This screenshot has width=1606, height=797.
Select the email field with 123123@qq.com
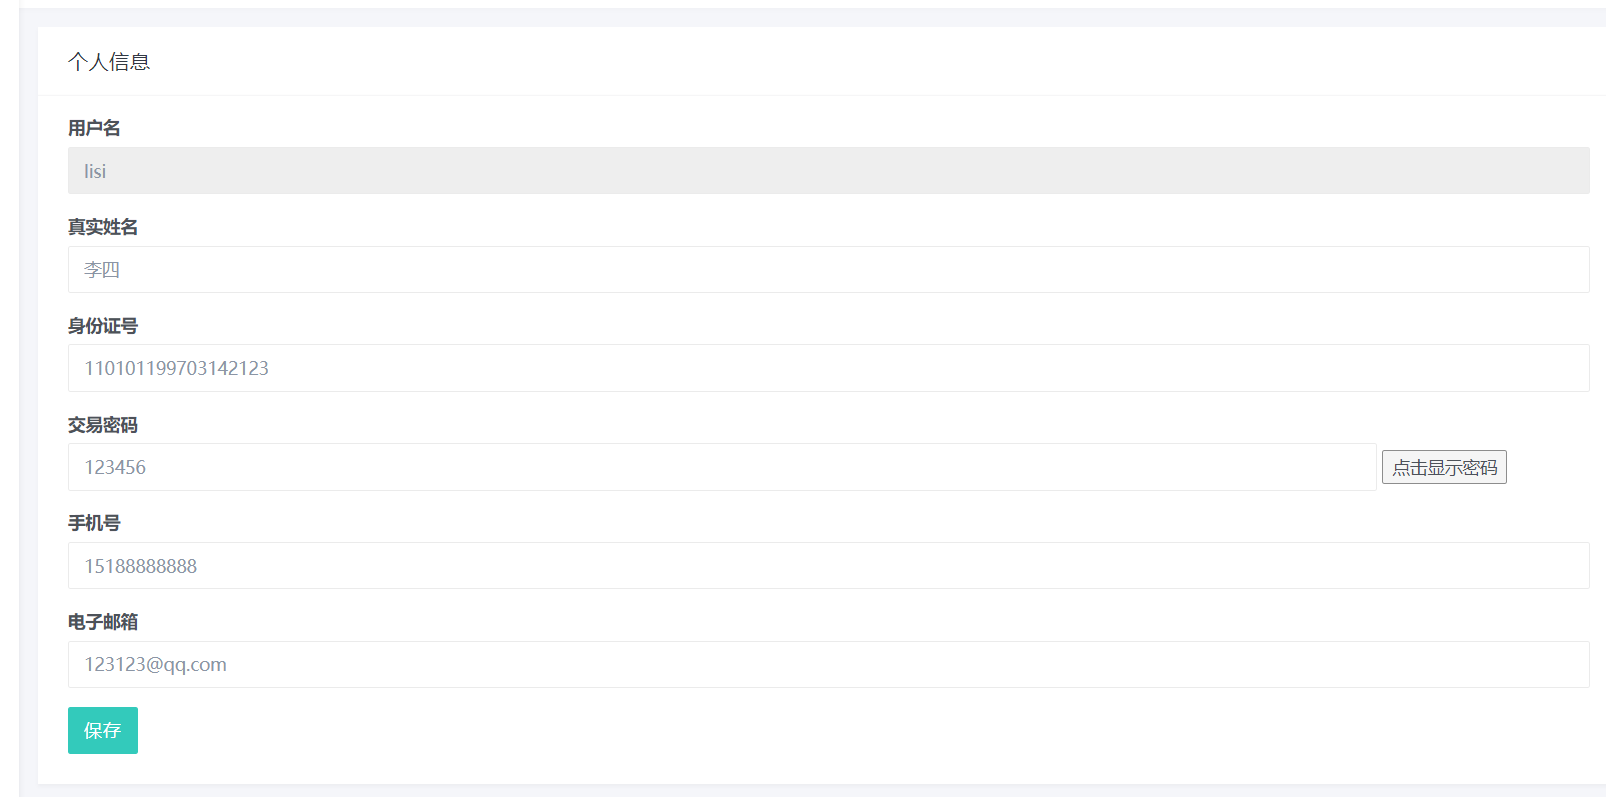point(828,665)
